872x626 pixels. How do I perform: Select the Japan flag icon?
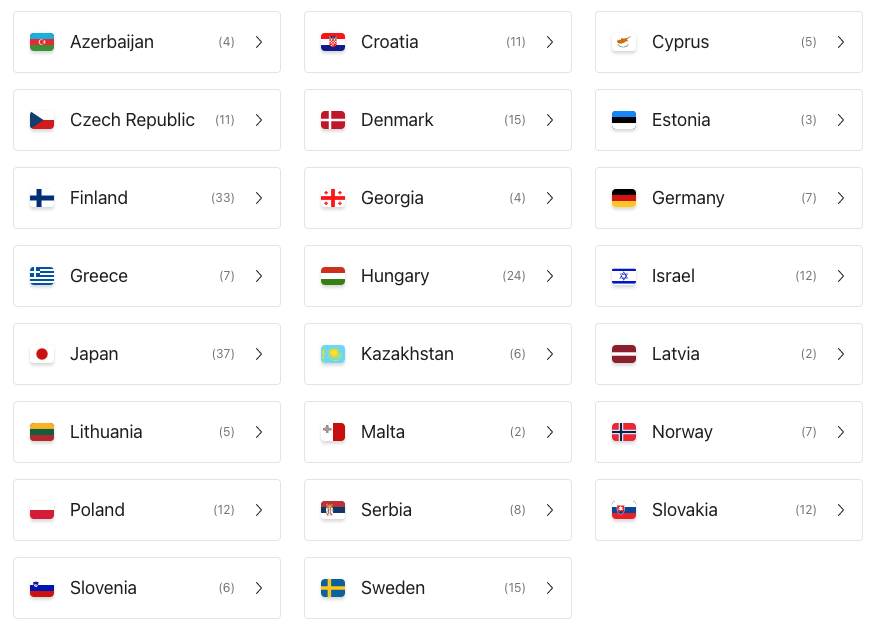(42, 354)
